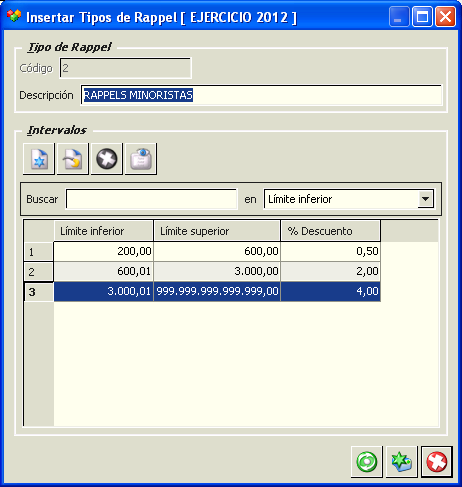Click the 999.999.999.999.999,00 cell
The image size is (462, 487).
217,292
